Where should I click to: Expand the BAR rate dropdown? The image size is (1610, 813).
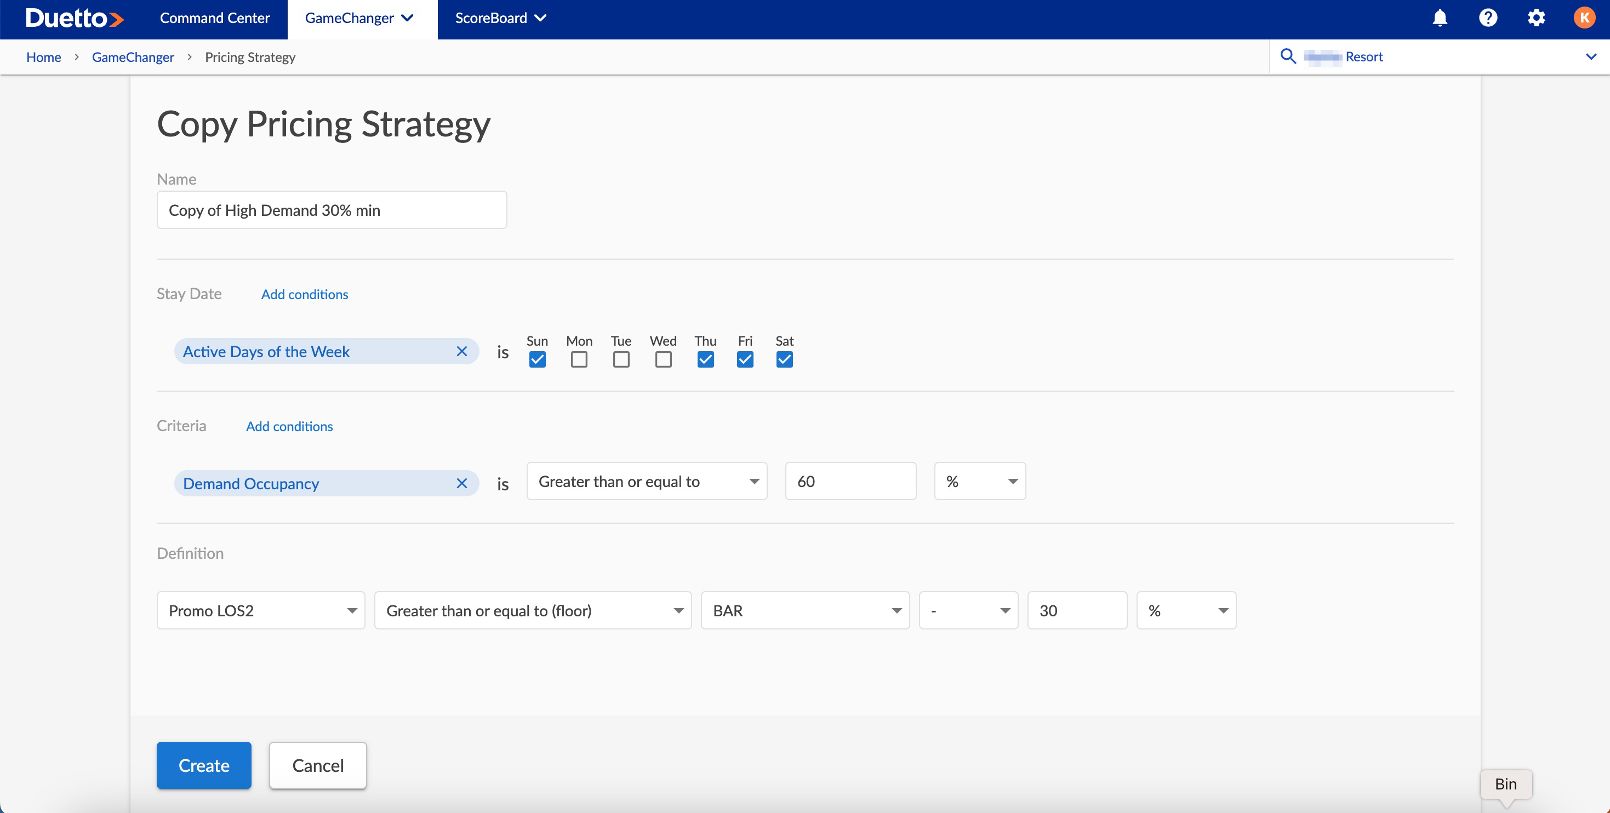click(806, 611)
